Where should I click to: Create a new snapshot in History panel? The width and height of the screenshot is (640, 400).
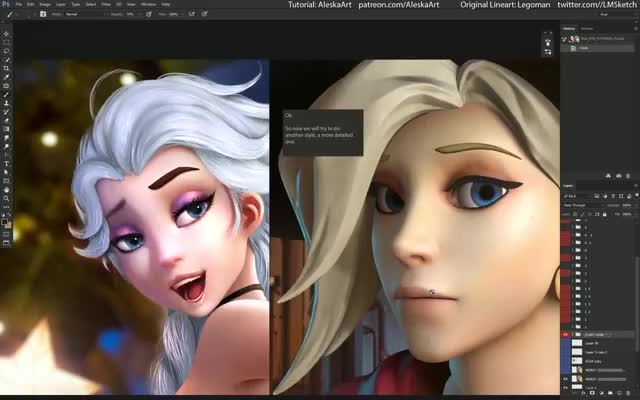[x=618, y=176]
